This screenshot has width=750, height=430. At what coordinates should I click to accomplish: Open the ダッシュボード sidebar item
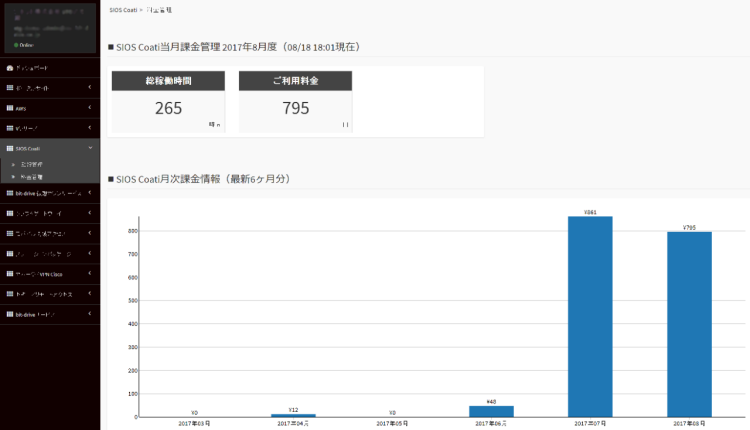coord(50,68)
